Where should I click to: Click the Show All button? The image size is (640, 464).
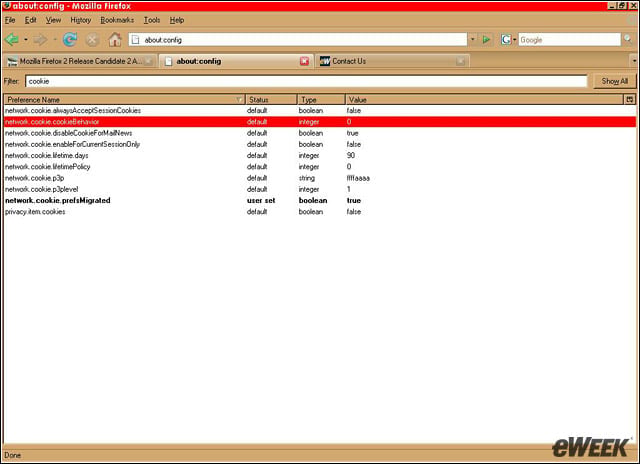point(614,81)
